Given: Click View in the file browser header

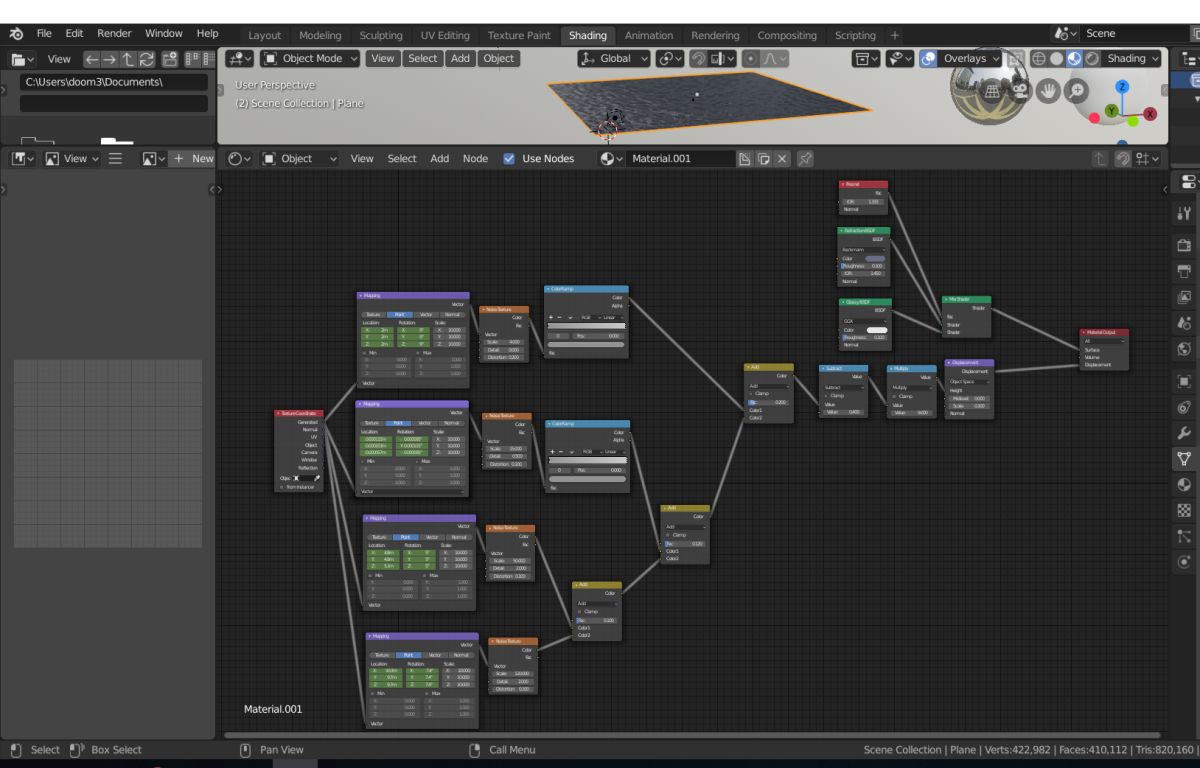Looking at the screenshot, I should (x=60, y=59).
